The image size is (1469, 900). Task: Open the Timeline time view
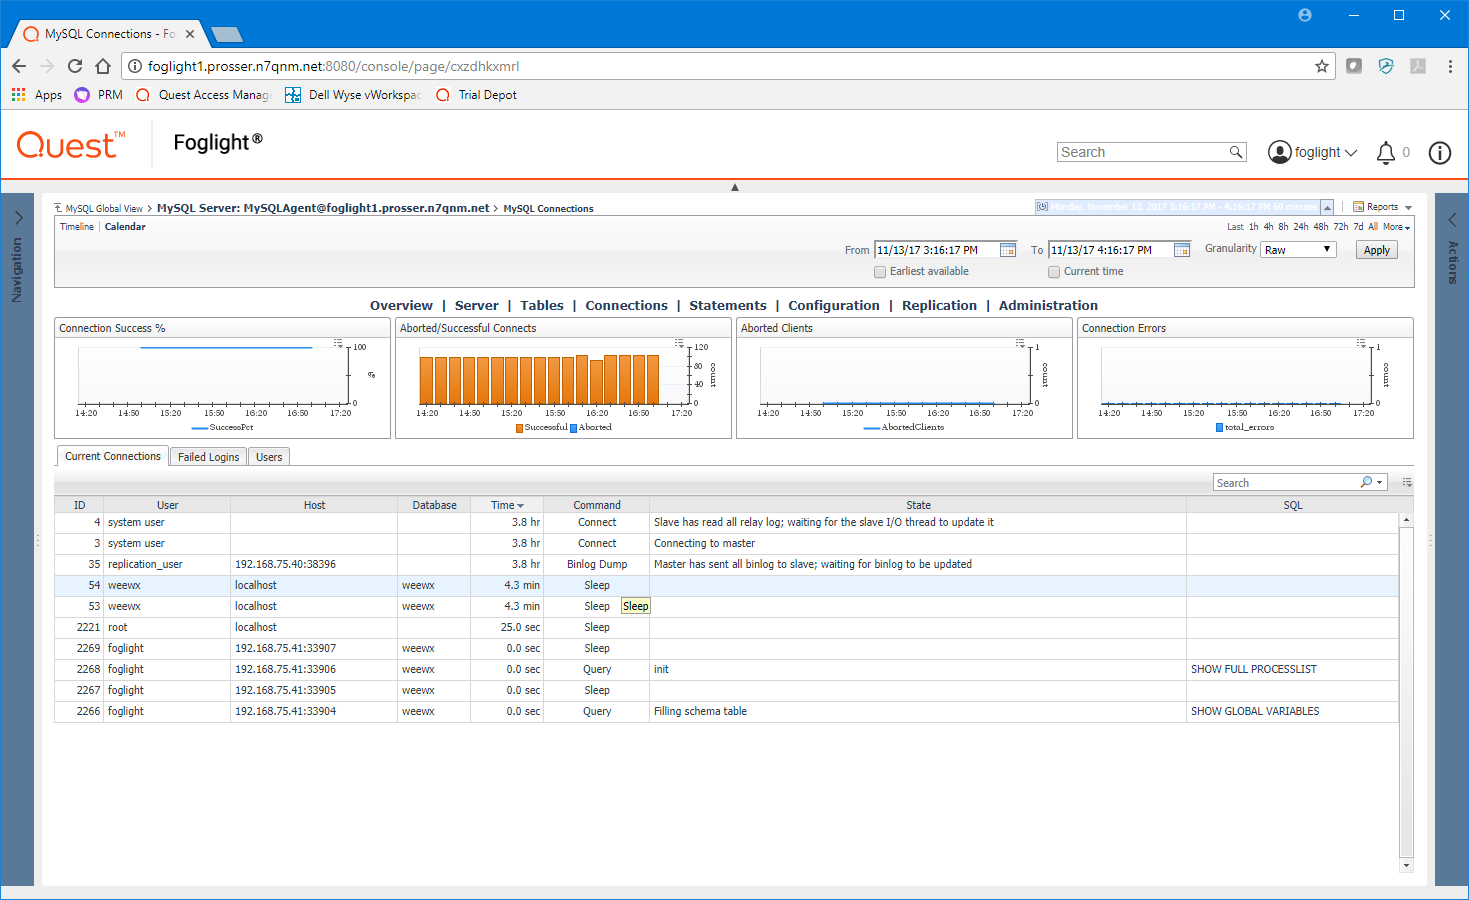[77, 227]
